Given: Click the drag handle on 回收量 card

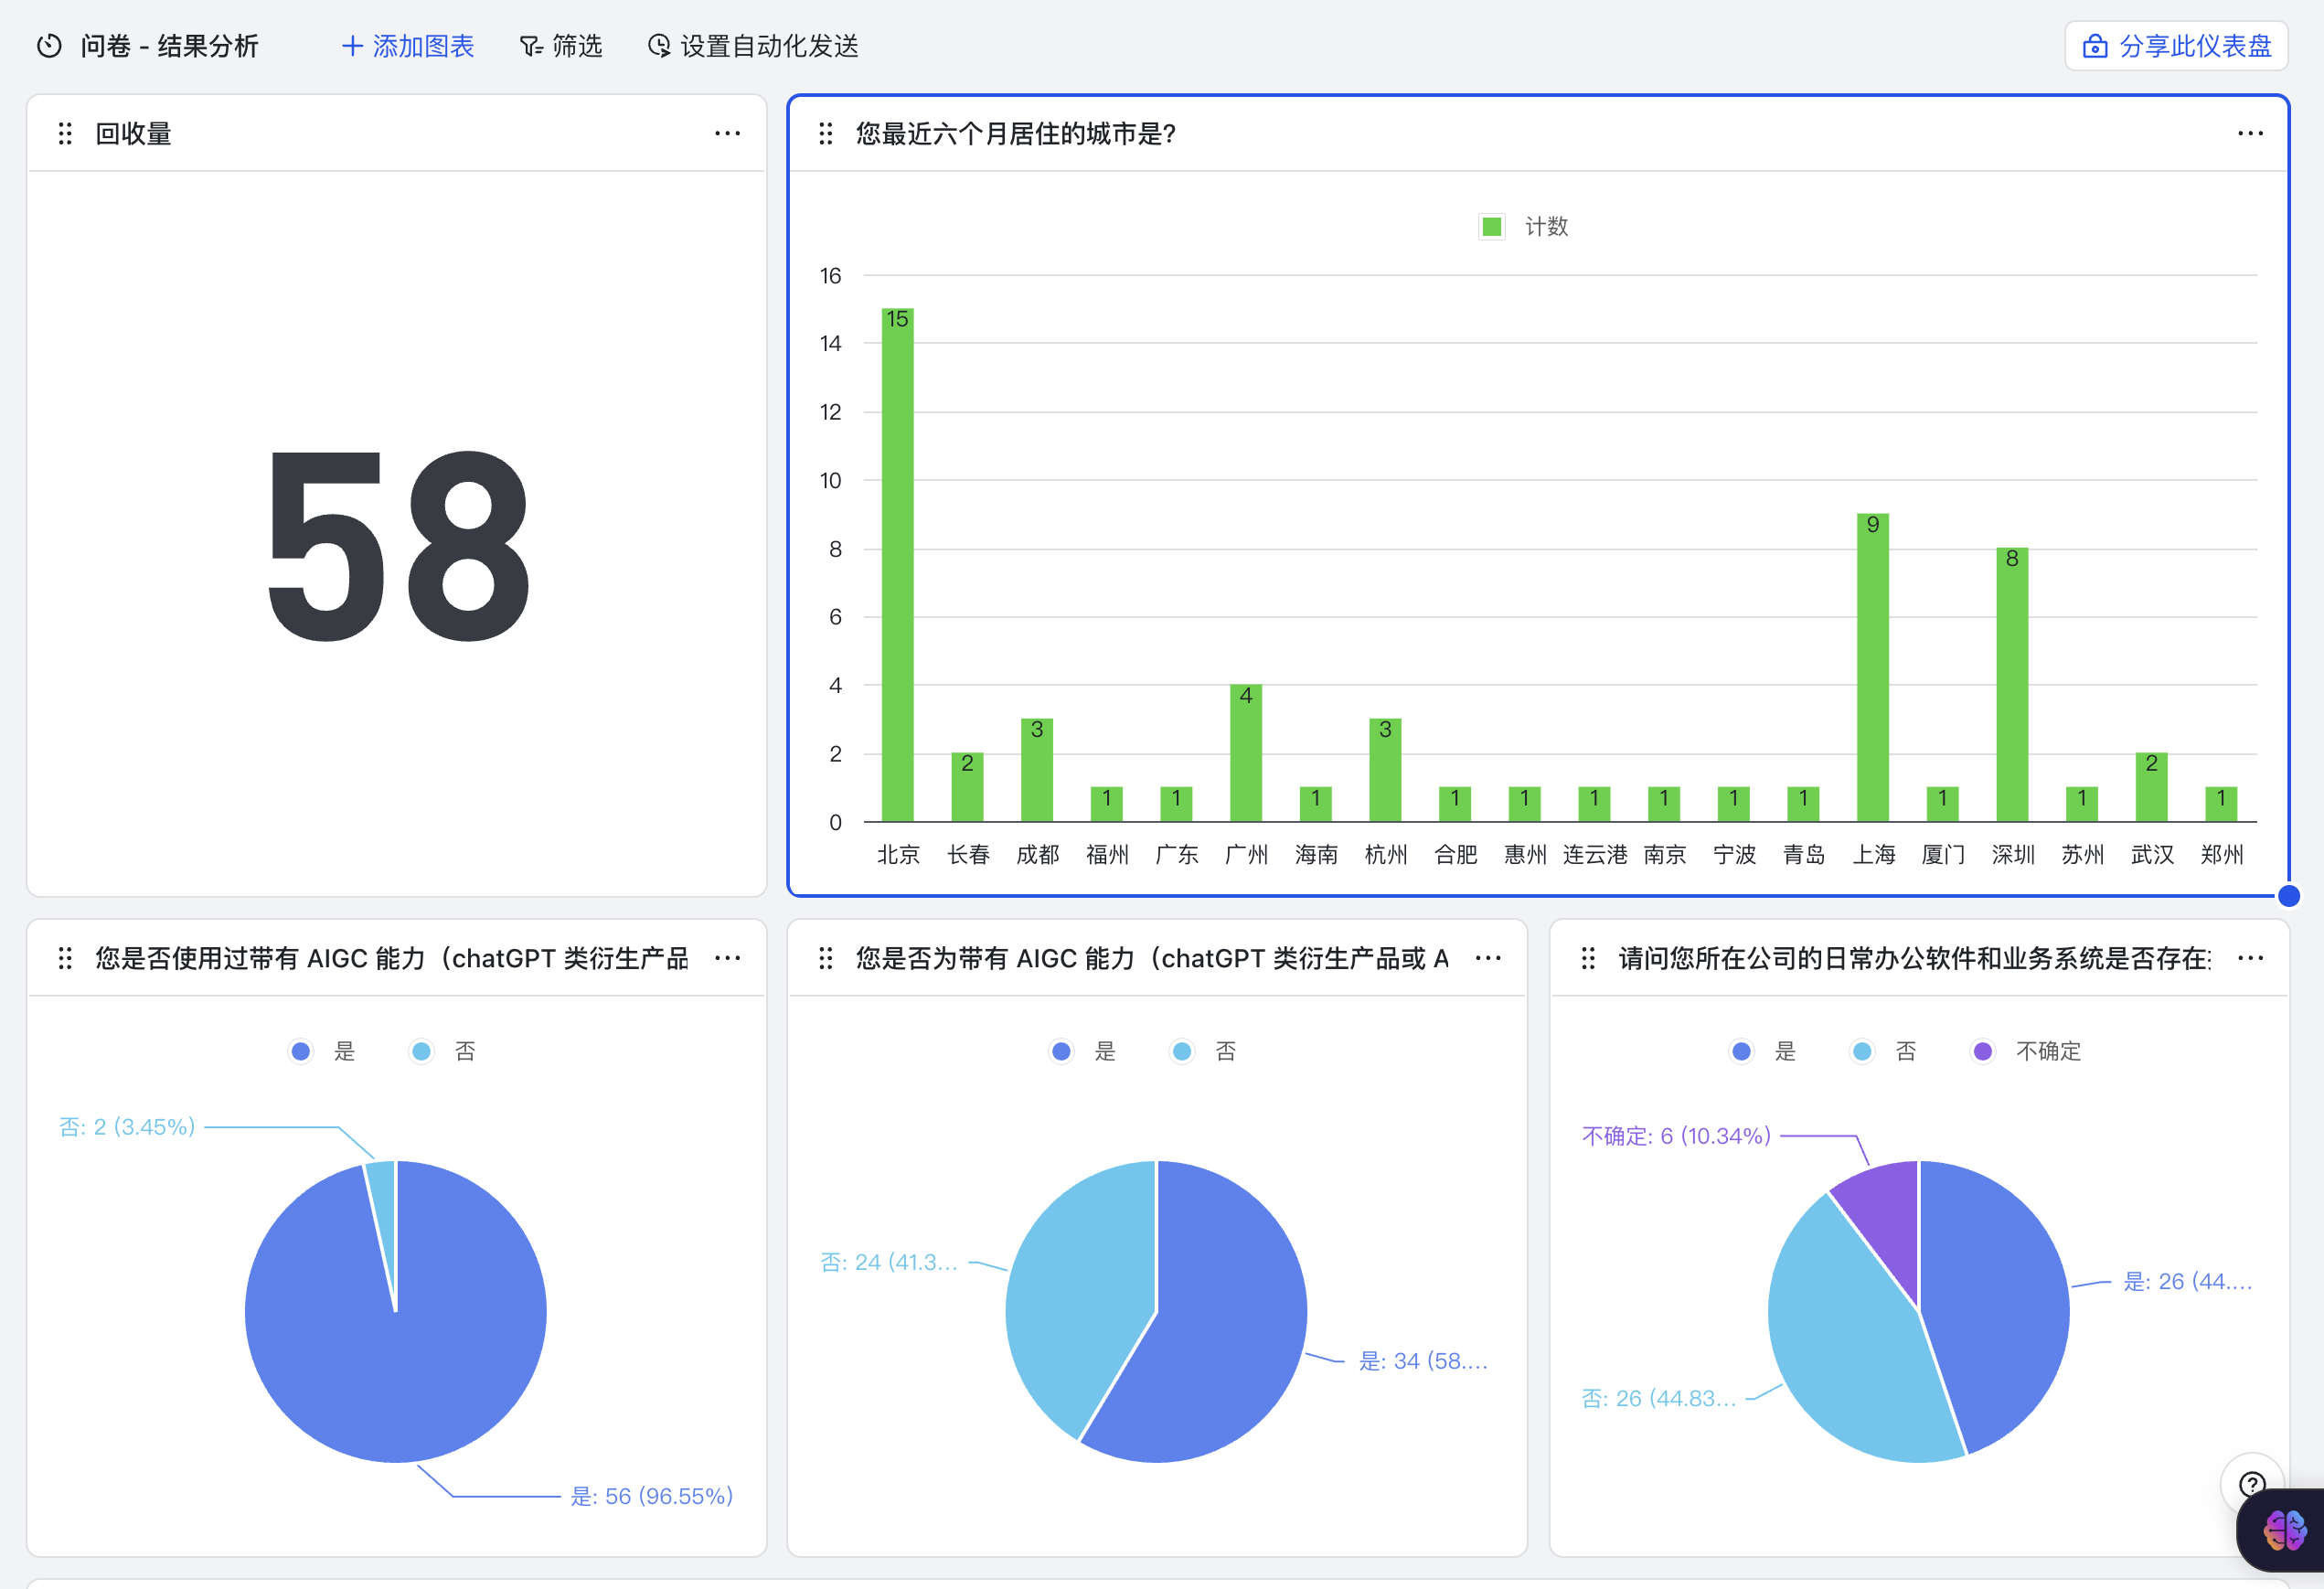Looking at the screenshot, I should tap(65, 134).
